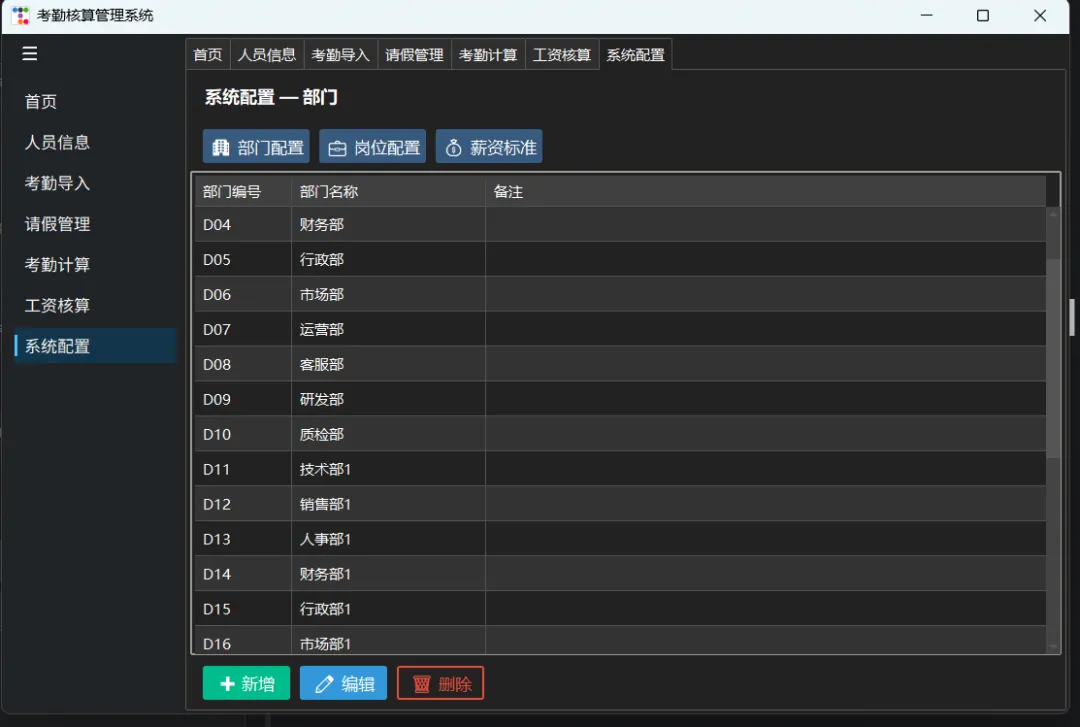The width and height of the screenshot is (1080, 727).
Task: Select department code D04
Action: click(243, 225)
